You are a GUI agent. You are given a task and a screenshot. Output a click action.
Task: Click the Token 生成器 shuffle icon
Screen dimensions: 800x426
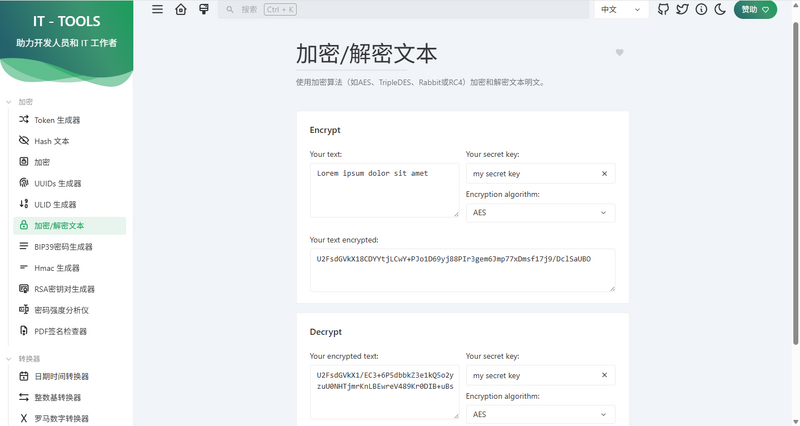[x=23, y=119]
